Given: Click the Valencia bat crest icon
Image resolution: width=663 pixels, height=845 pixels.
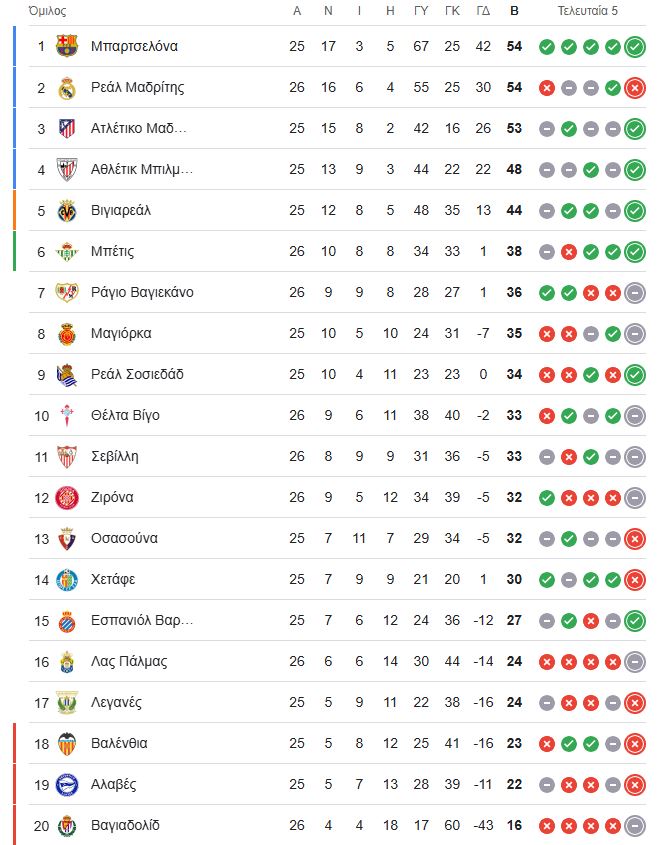Looking at the screenshot, I should (x=67, y=744).
